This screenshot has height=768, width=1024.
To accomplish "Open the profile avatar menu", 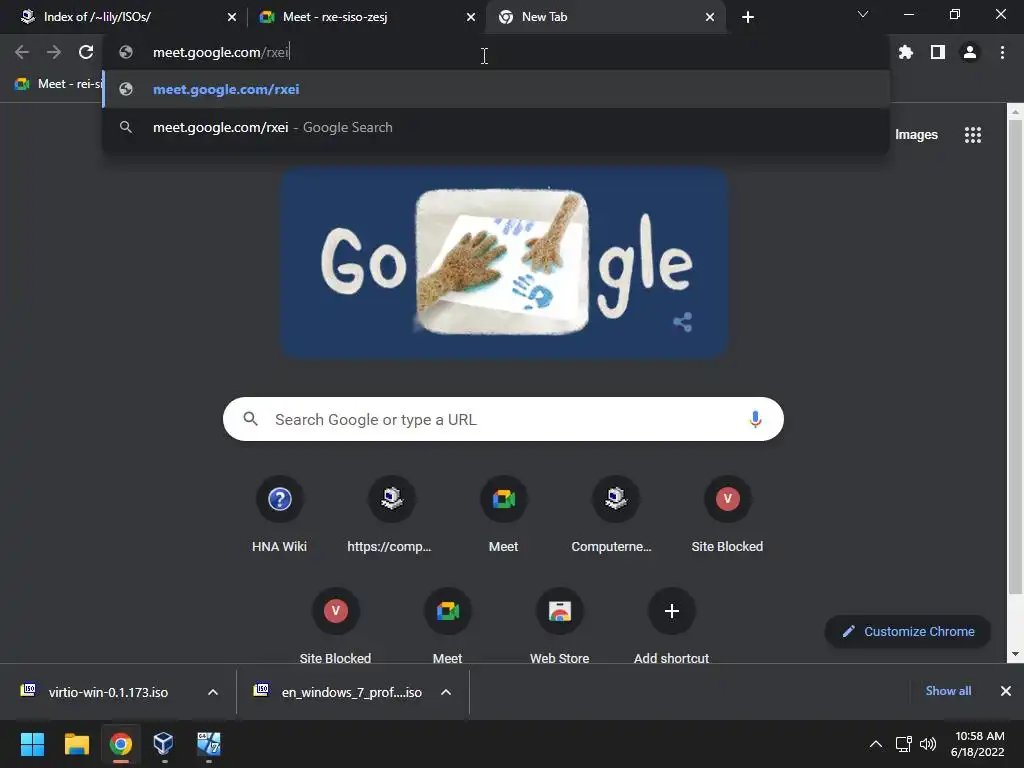I will (x=970, y=52).
